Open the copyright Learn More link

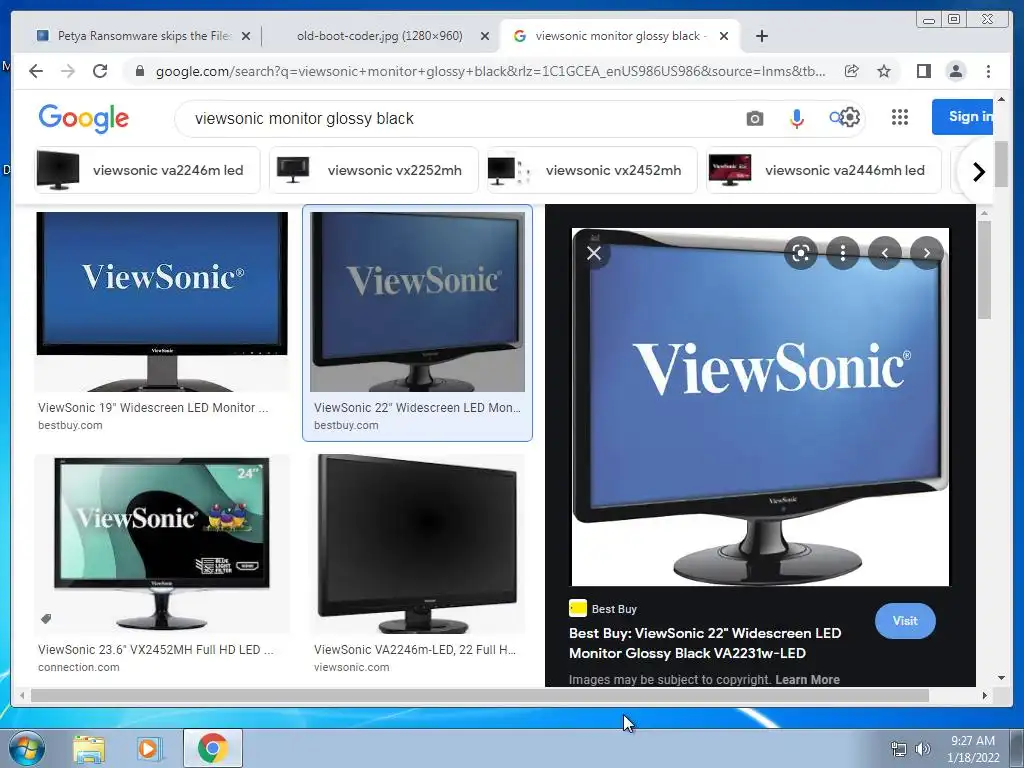point(807,679)
